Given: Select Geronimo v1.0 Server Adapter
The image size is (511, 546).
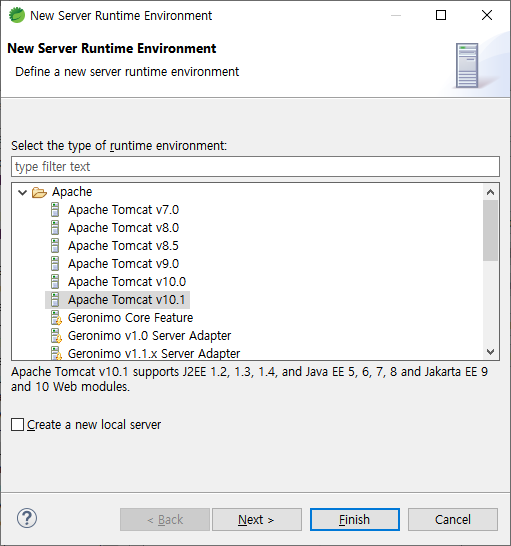Looking at the screenshot, I should [149, 336].
